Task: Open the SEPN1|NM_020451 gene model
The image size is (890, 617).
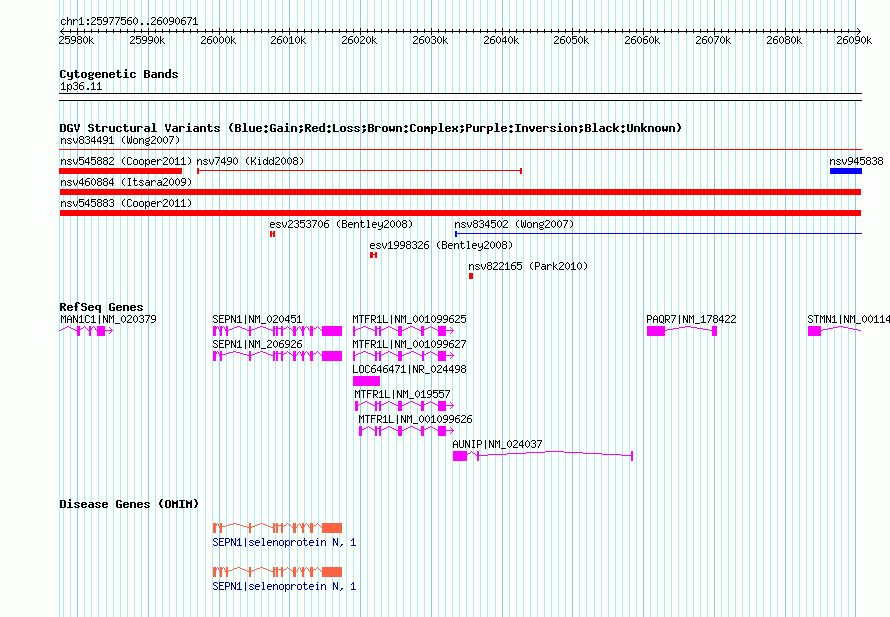Action: [278, 331]
